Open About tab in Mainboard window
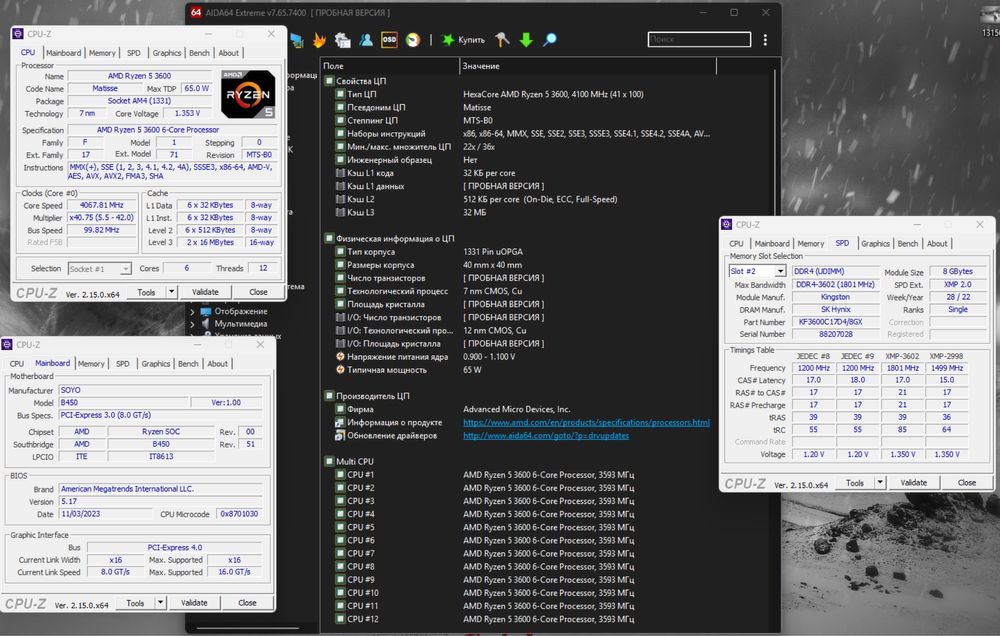This screenshot has width=1000, height=636. click(217, 364)
